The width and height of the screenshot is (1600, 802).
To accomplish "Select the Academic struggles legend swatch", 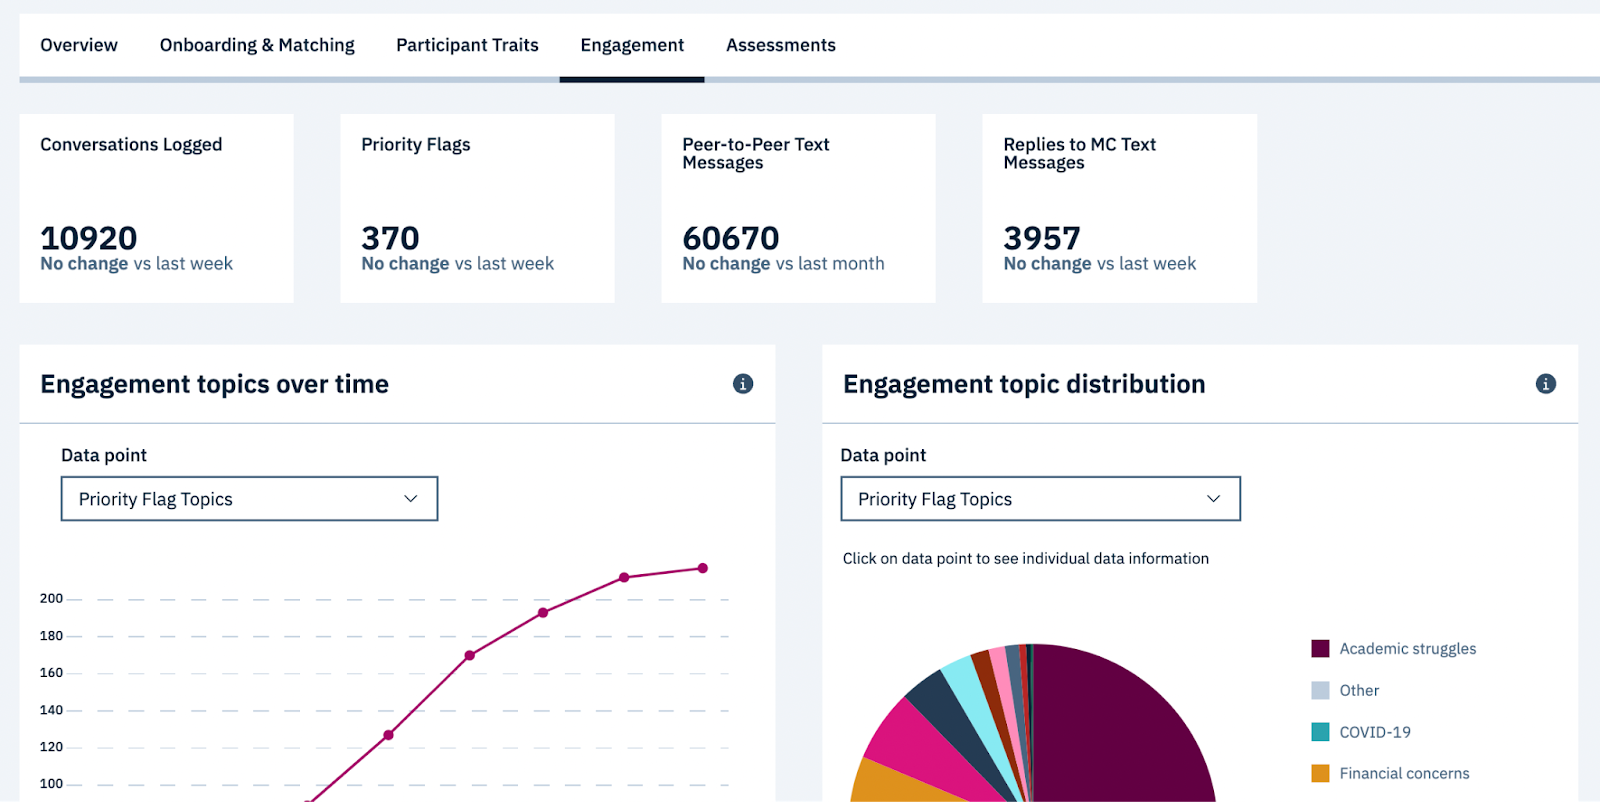I will point(1320,649).
